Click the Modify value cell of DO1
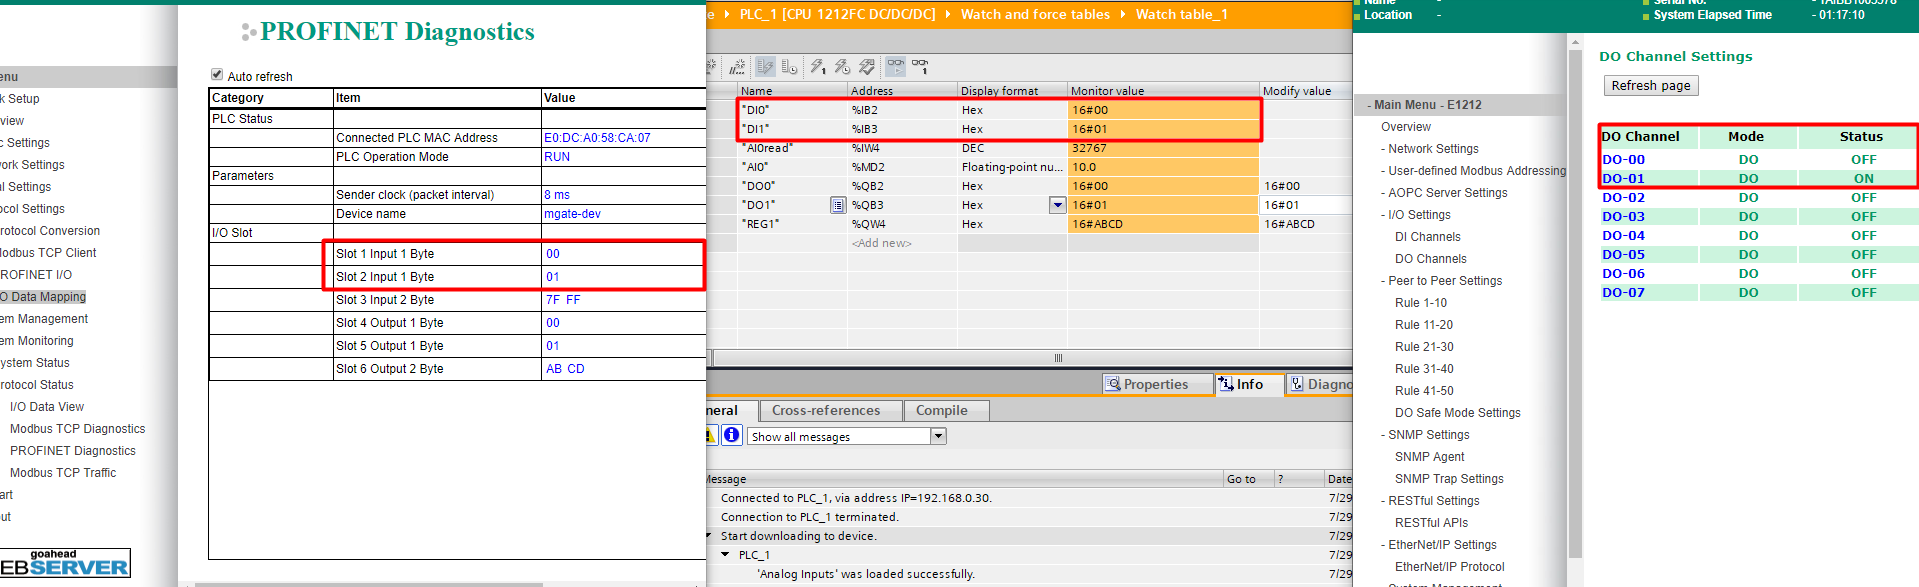Image resolution: width=1919 pixels, height=587 pixels. (x=1306, y=205)
